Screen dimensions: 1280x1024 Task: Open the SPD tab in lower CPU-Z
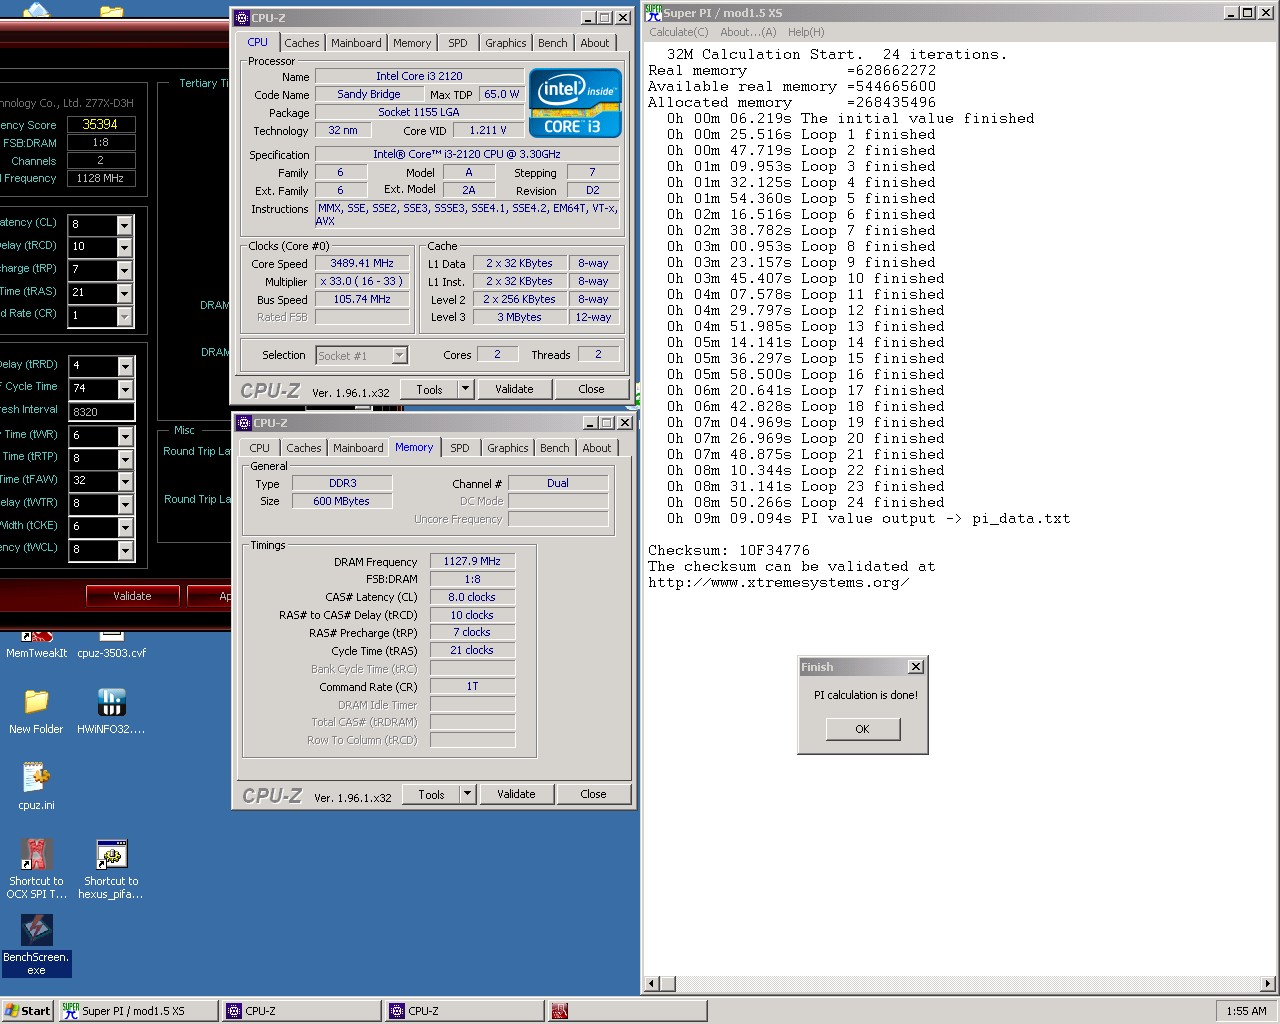click(x=460, y=448)
